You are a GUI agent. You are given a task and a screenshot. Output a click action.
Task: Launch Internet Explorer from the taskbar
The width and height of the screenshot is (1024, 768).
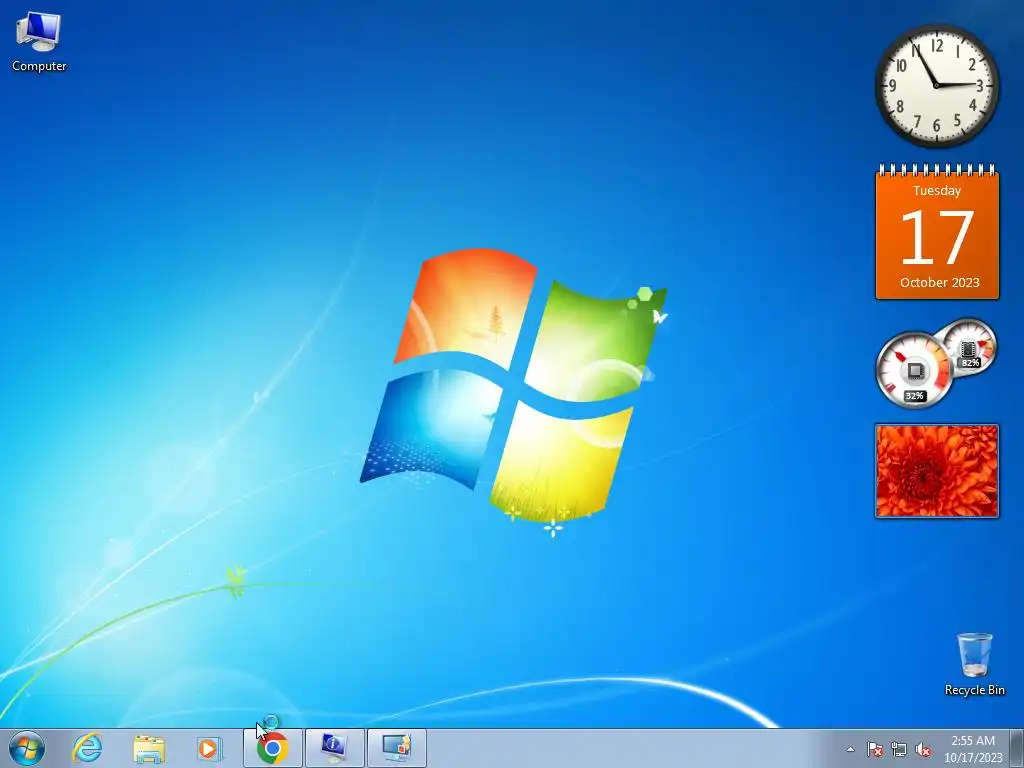point(87,748)
